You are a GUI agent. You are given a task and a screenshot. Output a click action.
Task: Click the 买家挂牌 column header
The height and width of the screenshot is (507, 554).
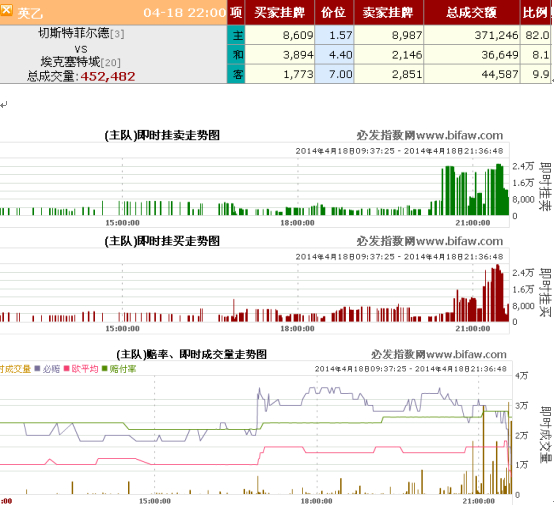tap(279, 12)
